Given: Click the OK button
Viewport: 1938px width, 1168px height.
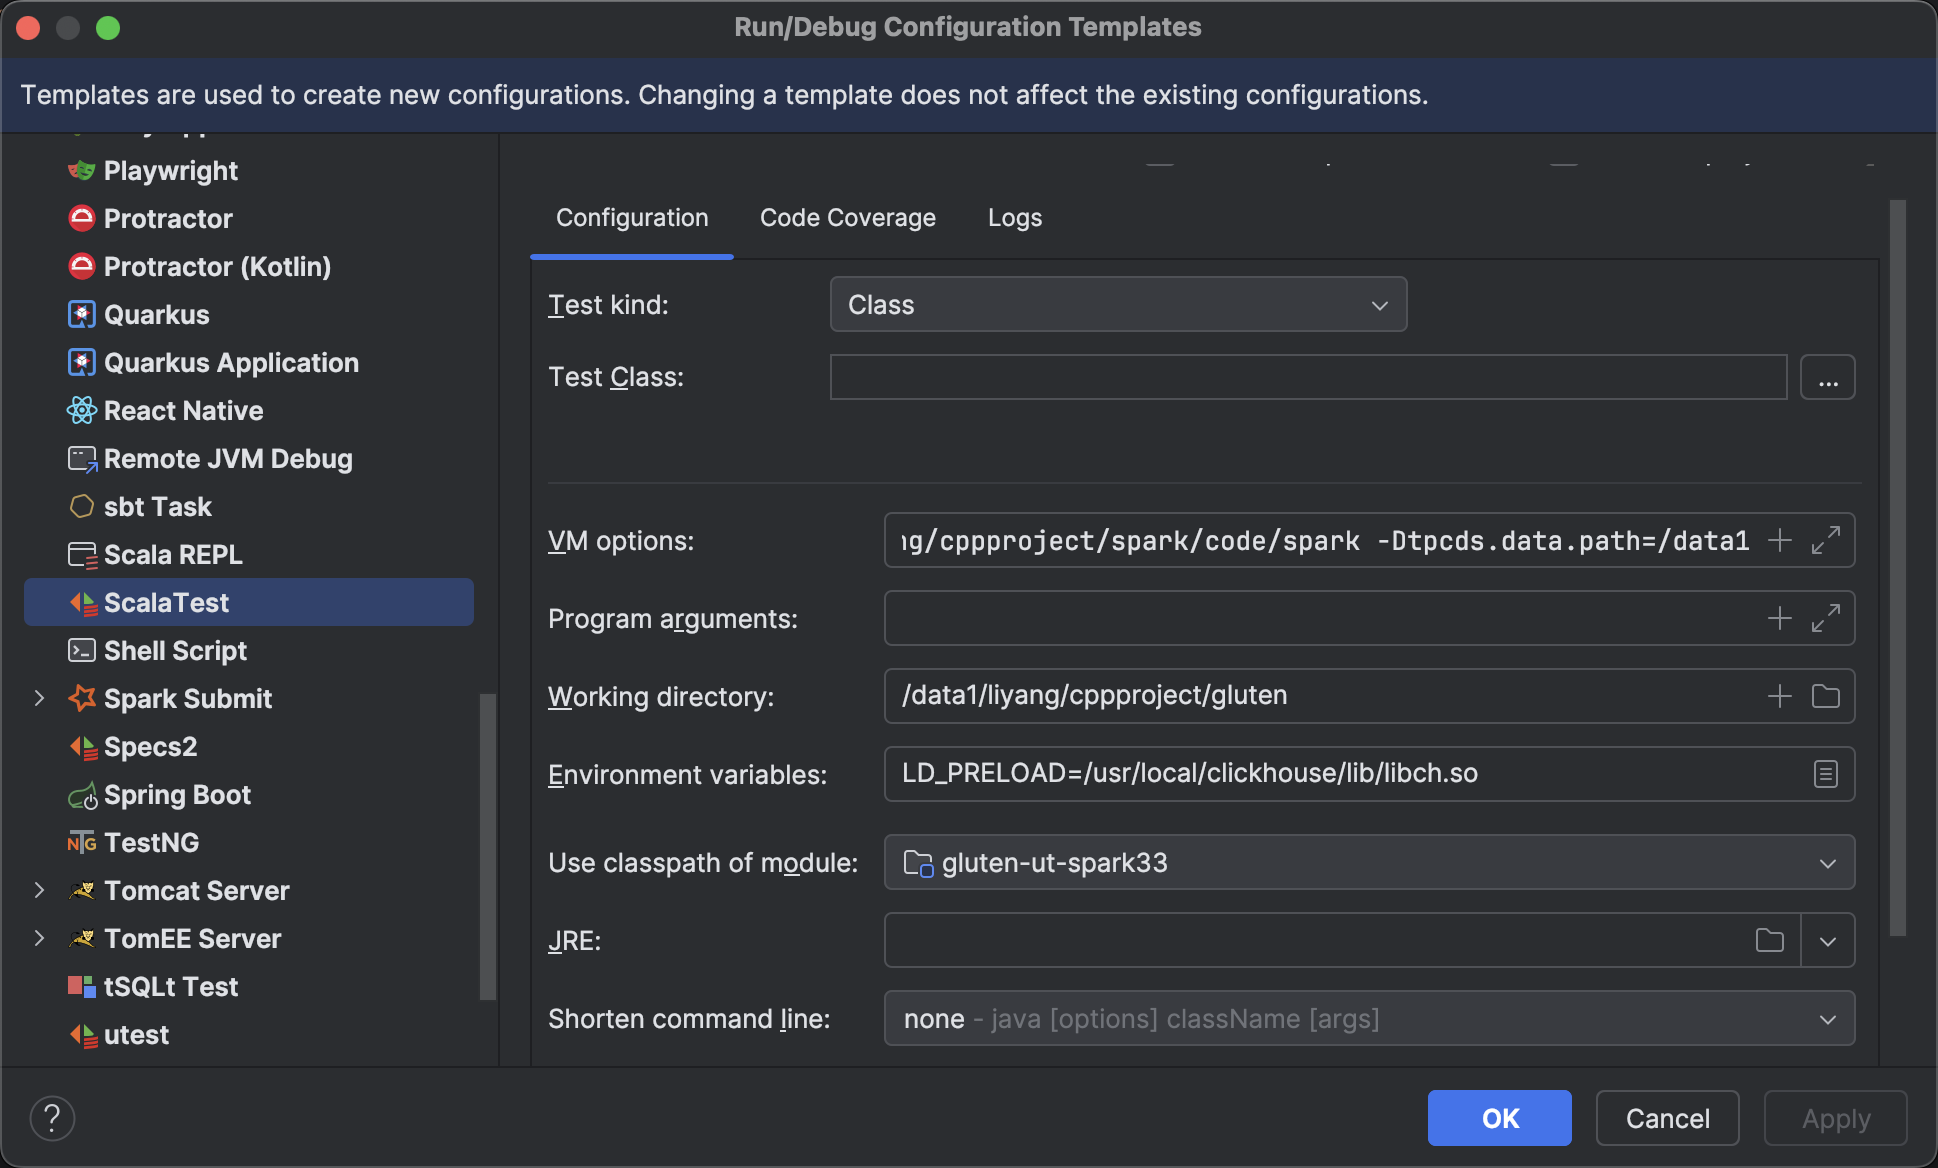Looking at the screenshot, I should [x=1499, y=1118].
